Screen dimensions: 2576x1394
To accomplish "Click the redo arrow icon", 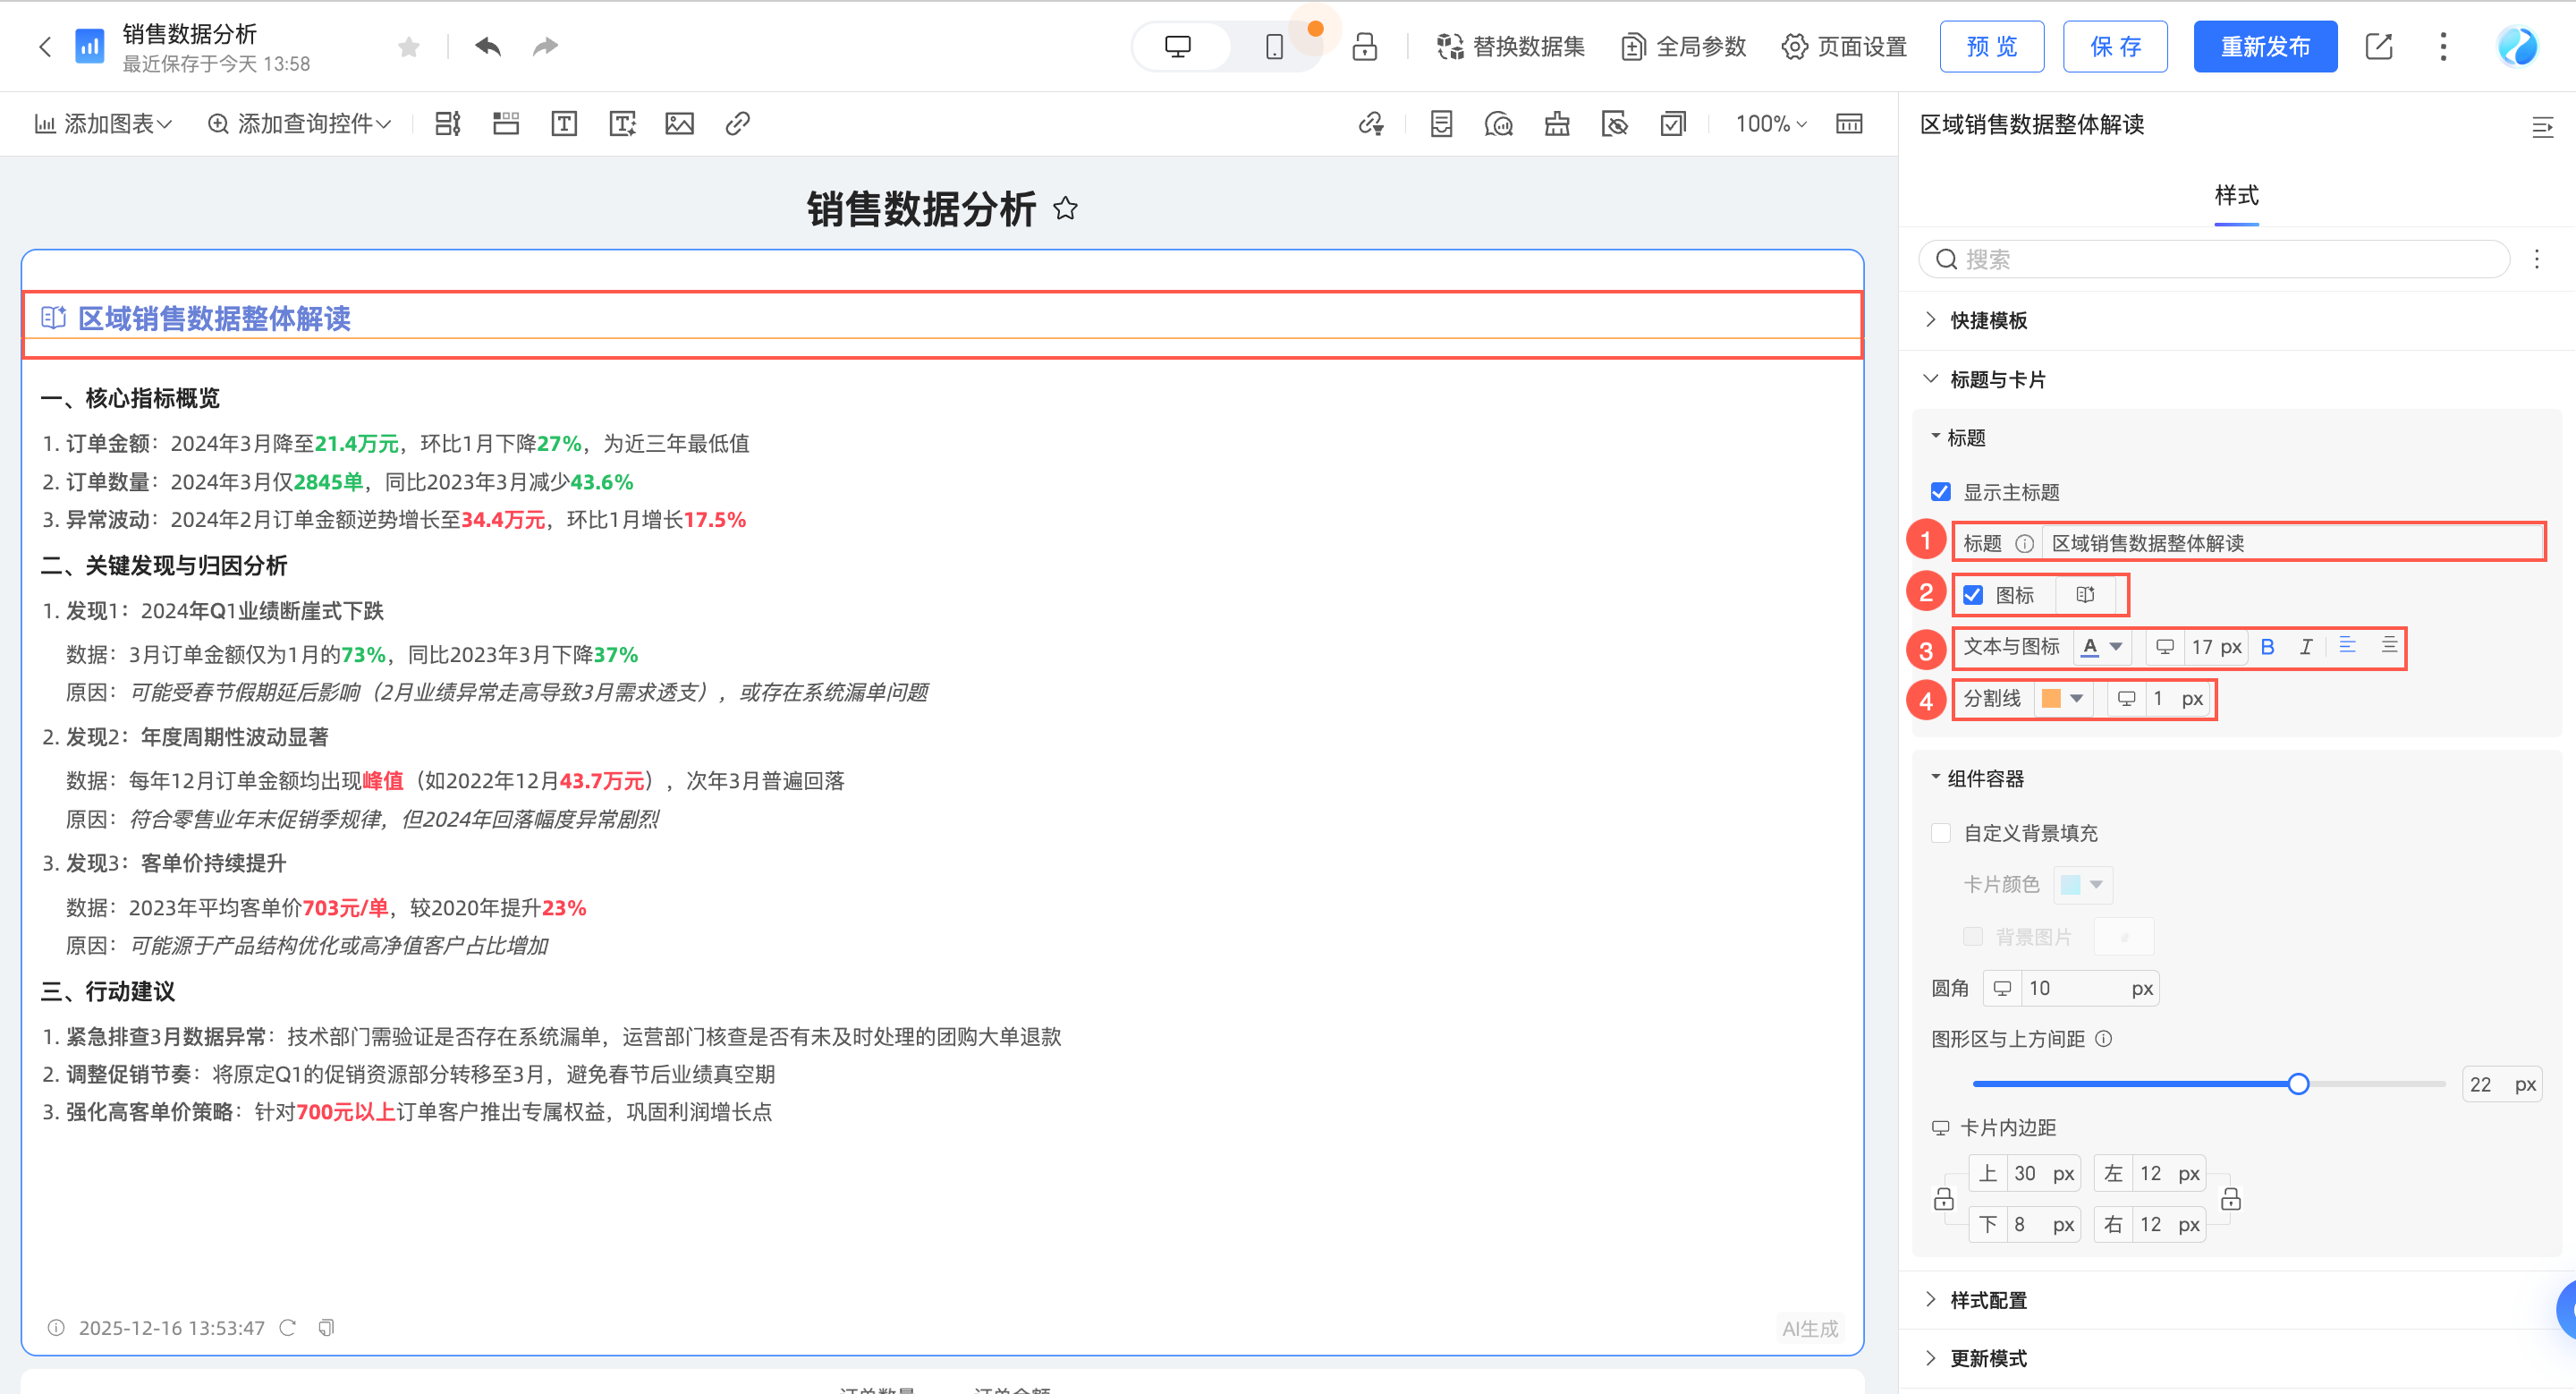I will click(x=545, y=47).
